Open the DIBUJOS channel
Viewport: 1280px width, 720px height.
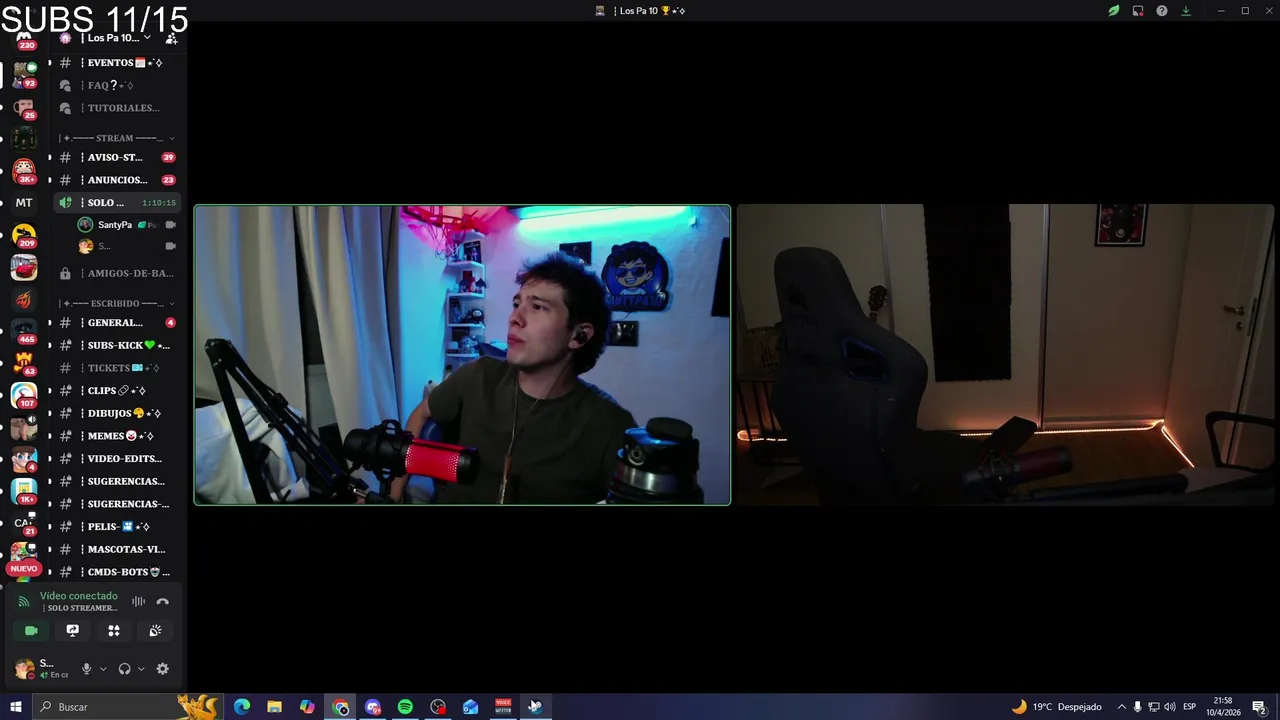(x=117, y=413)
